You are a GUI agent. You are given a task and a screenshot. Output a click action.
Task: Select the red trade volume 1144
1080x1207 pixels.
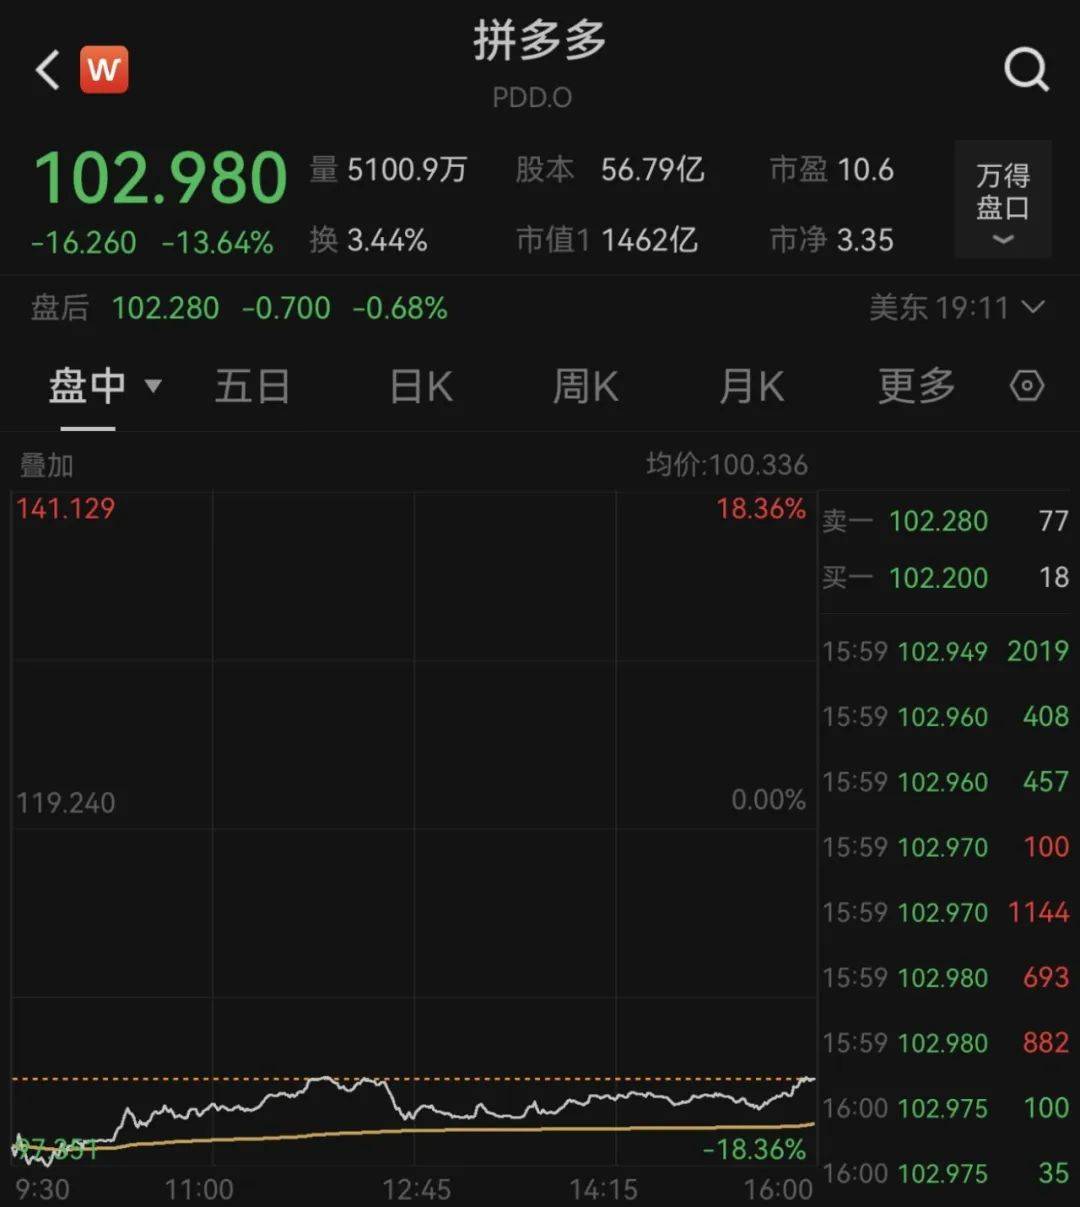click(x=1038, y=912)
